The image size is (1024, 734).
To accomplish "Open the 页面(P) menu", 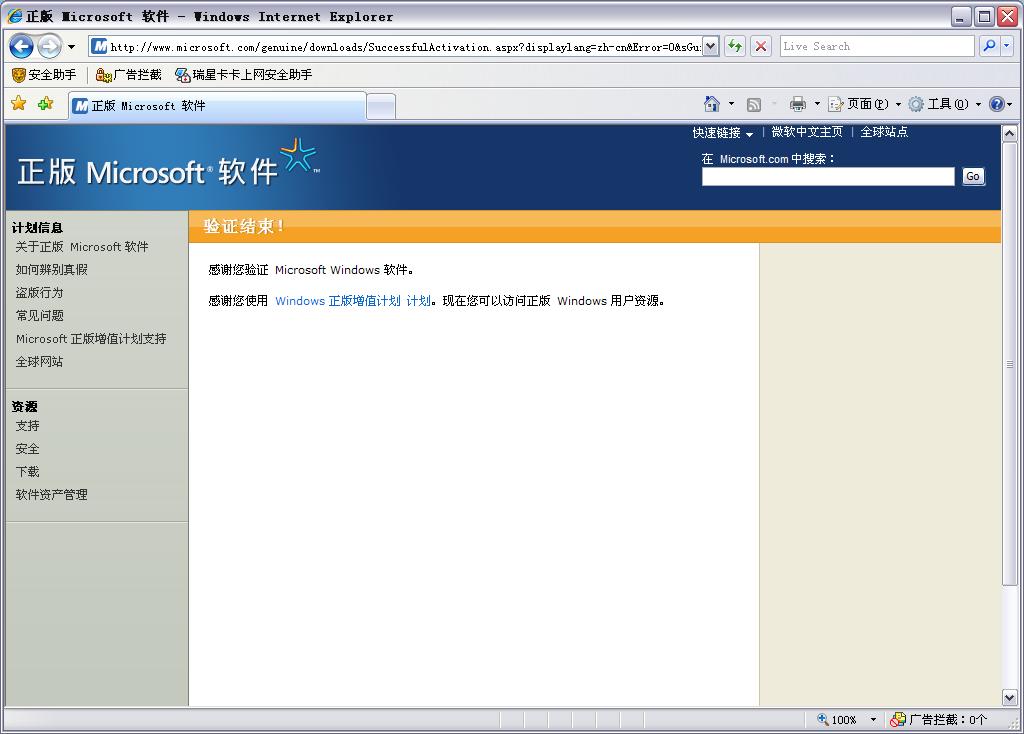I will [x=864, y=104].
